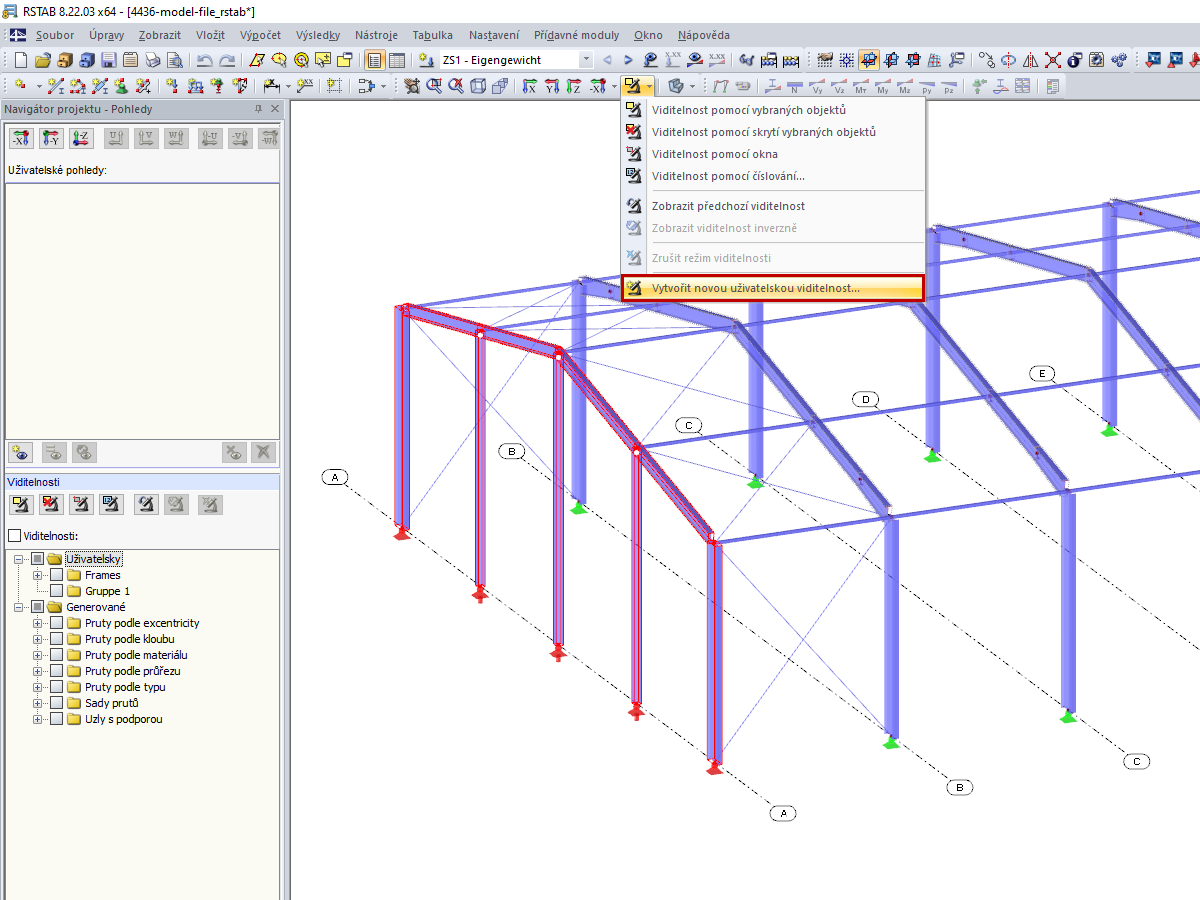Expand the Pruty podle excentricity node
The width and height of the screenshot is (1200, 900).
[x=38, y=623]
